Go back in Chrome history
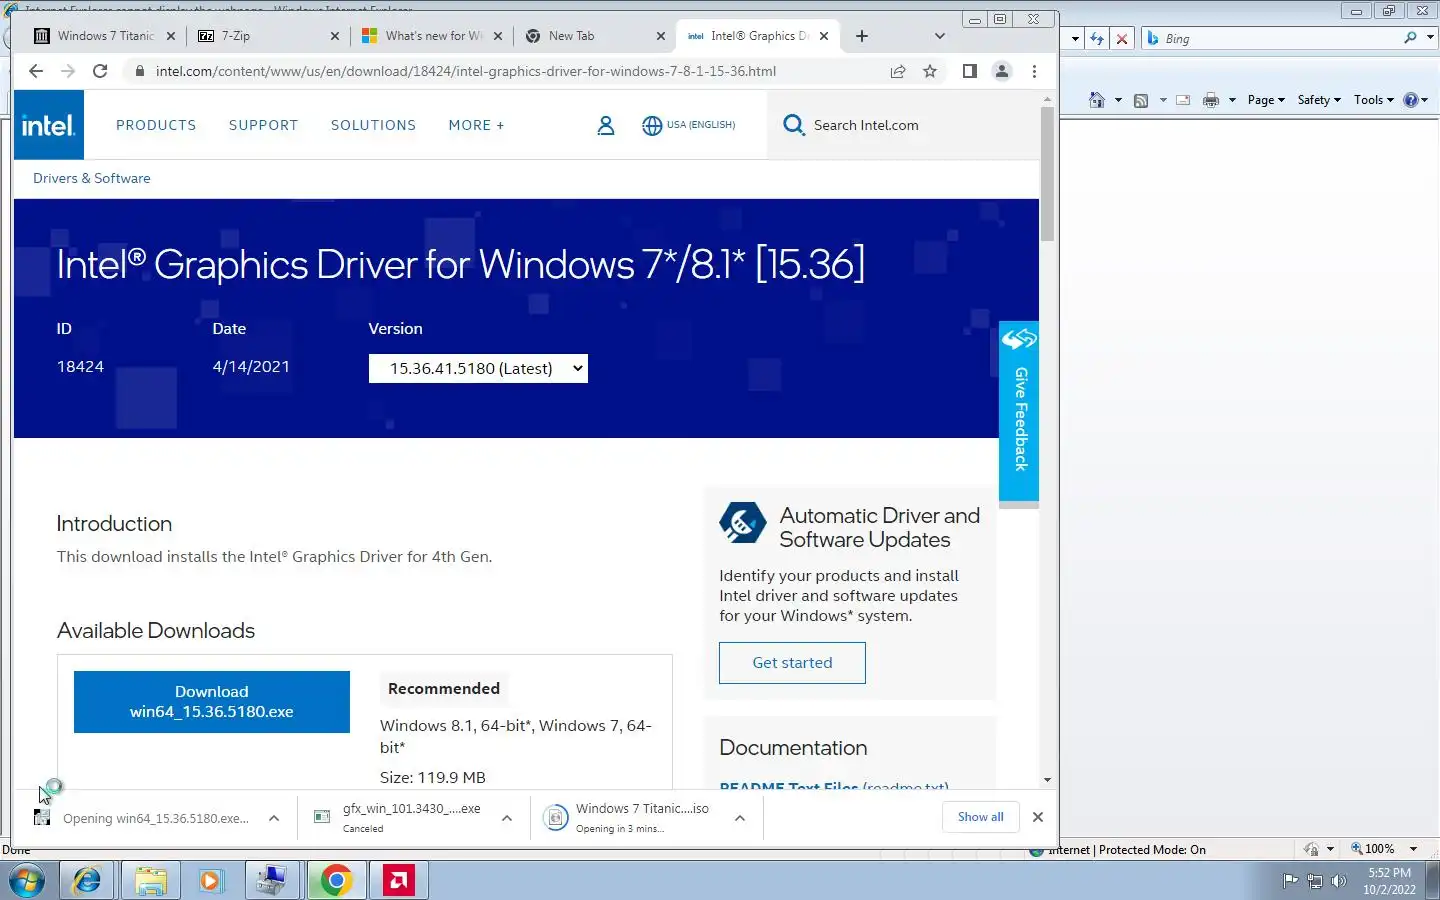The height and width of the screenshot is (900, 1440). pos(36,71)
